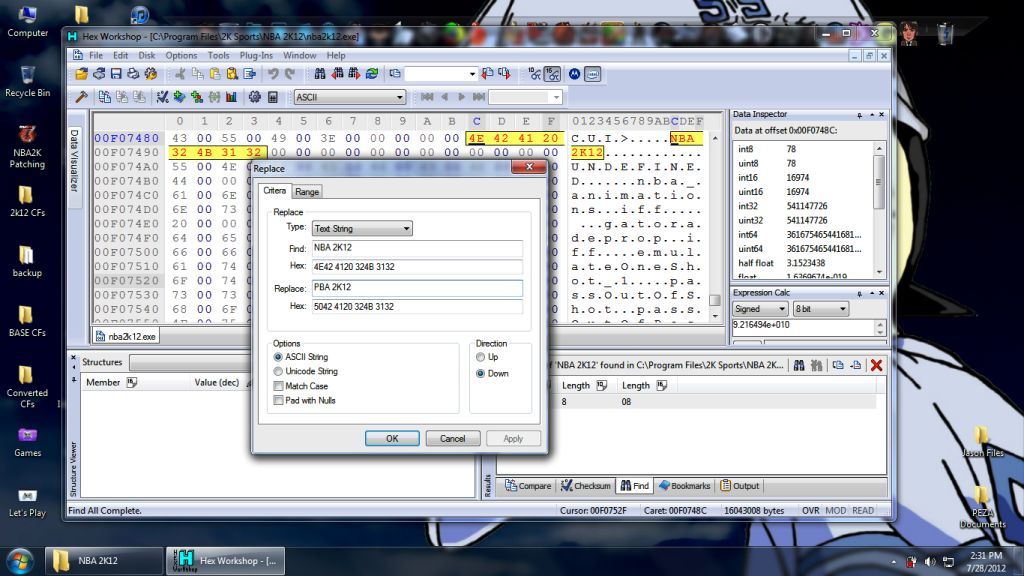Switch to Checksum results tab
Image resolution: width=1024 pixels, height=576 pixels.
[x=586, y=486]
